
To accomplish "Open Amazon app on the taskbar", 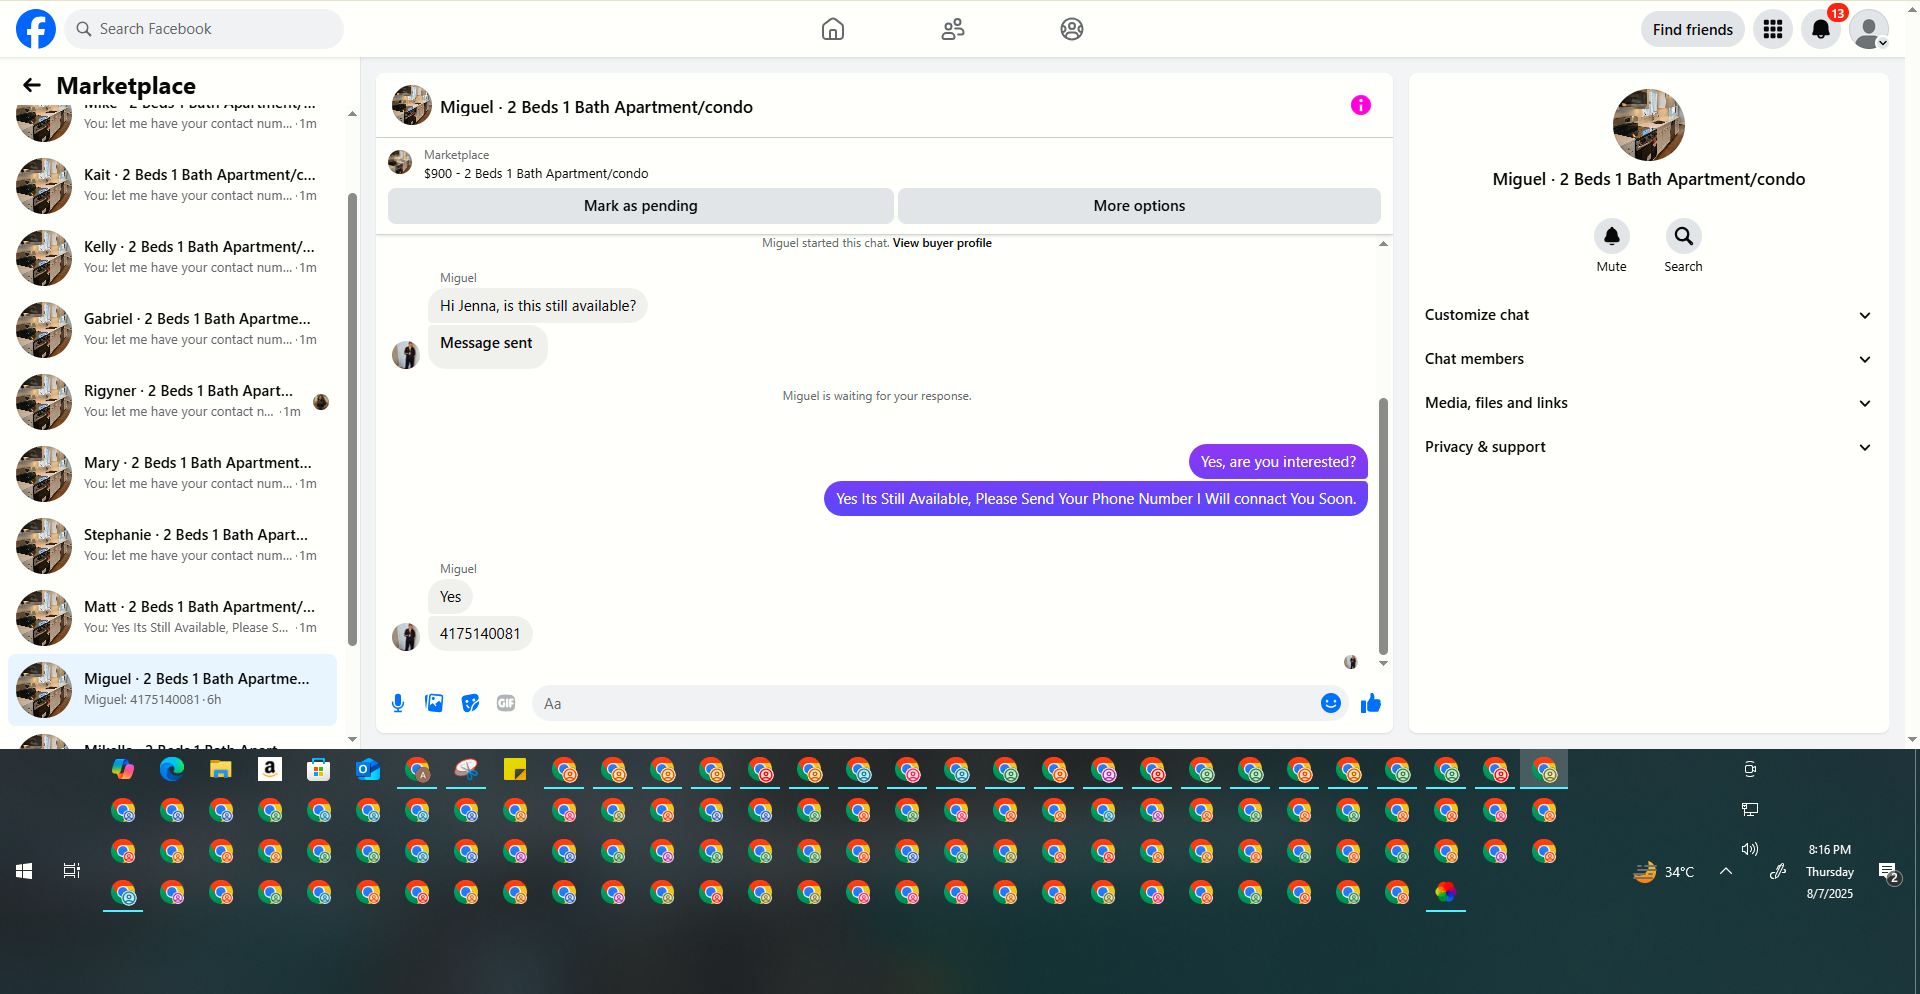I will click(x=270, y=769).
